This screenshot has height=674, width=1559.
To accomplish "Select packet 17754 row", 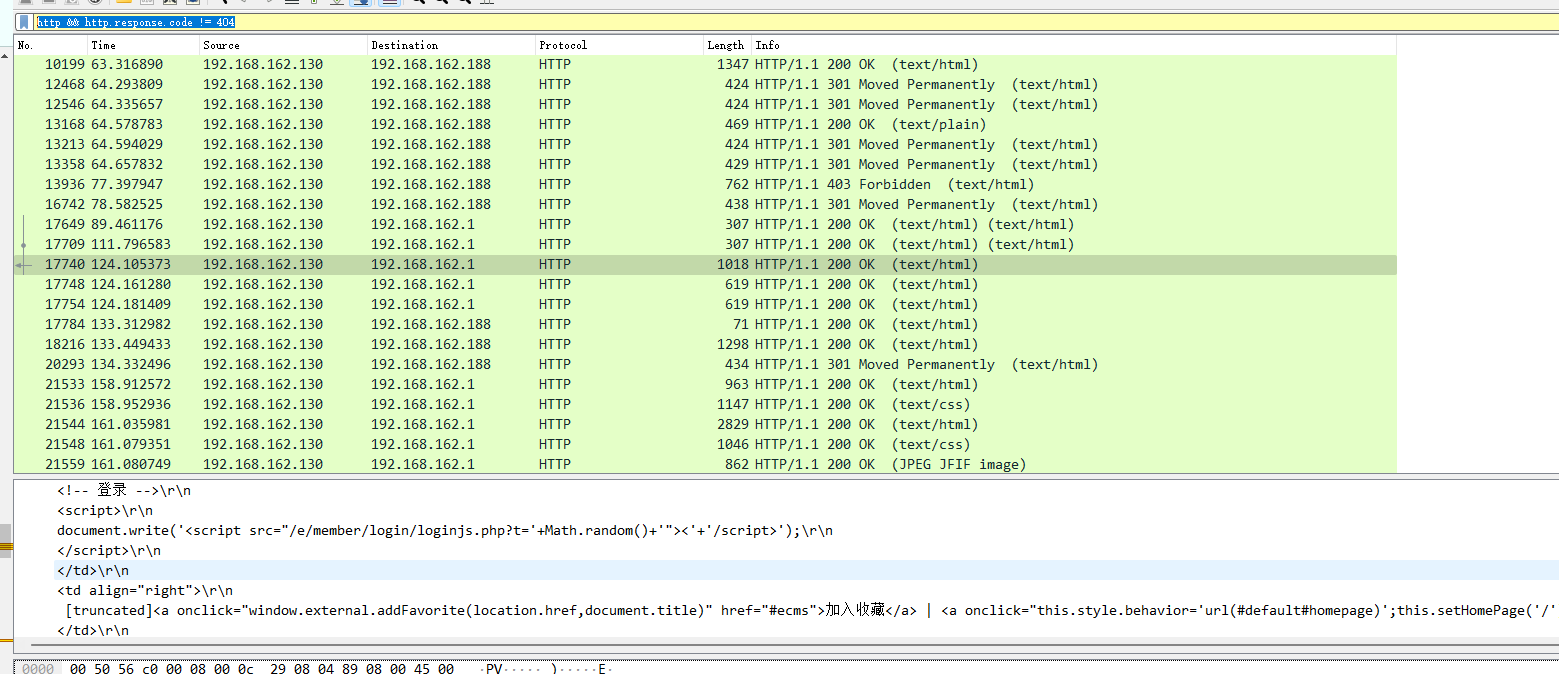I will point(705,304).
